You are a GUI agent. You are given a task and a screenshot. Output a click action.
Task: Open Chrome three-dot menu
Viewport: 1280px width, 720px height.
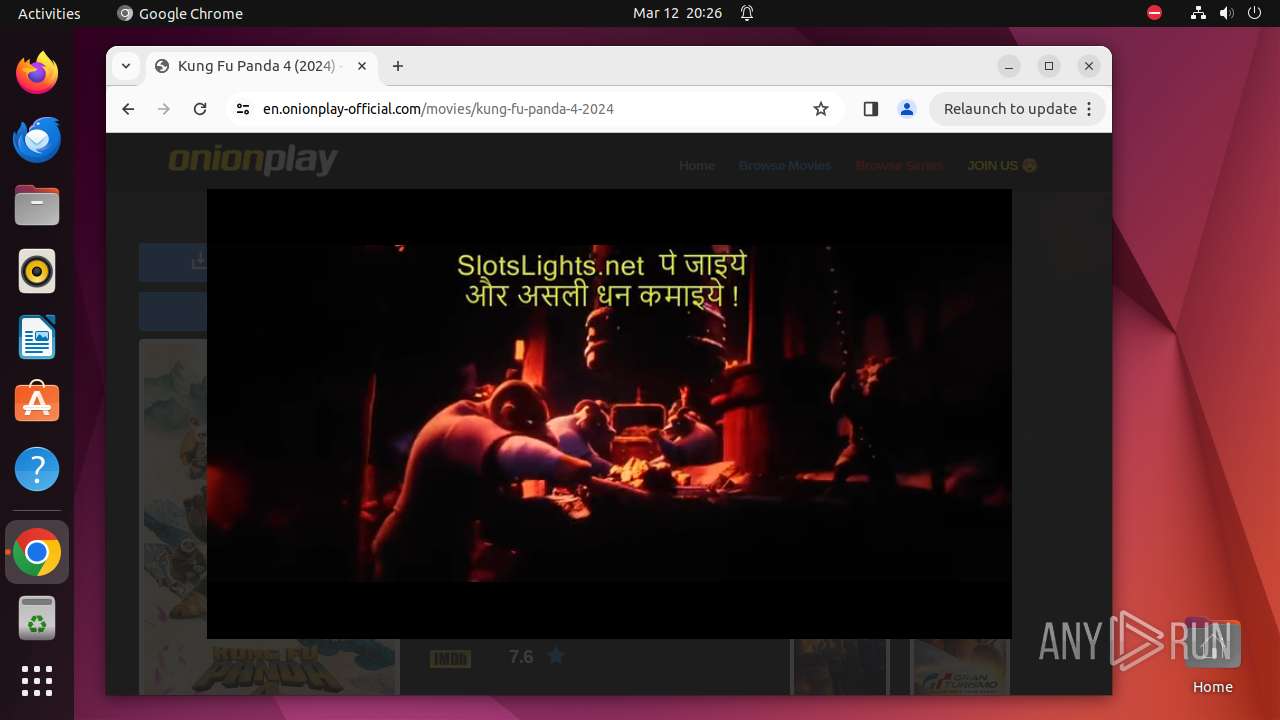point(1090,109)
